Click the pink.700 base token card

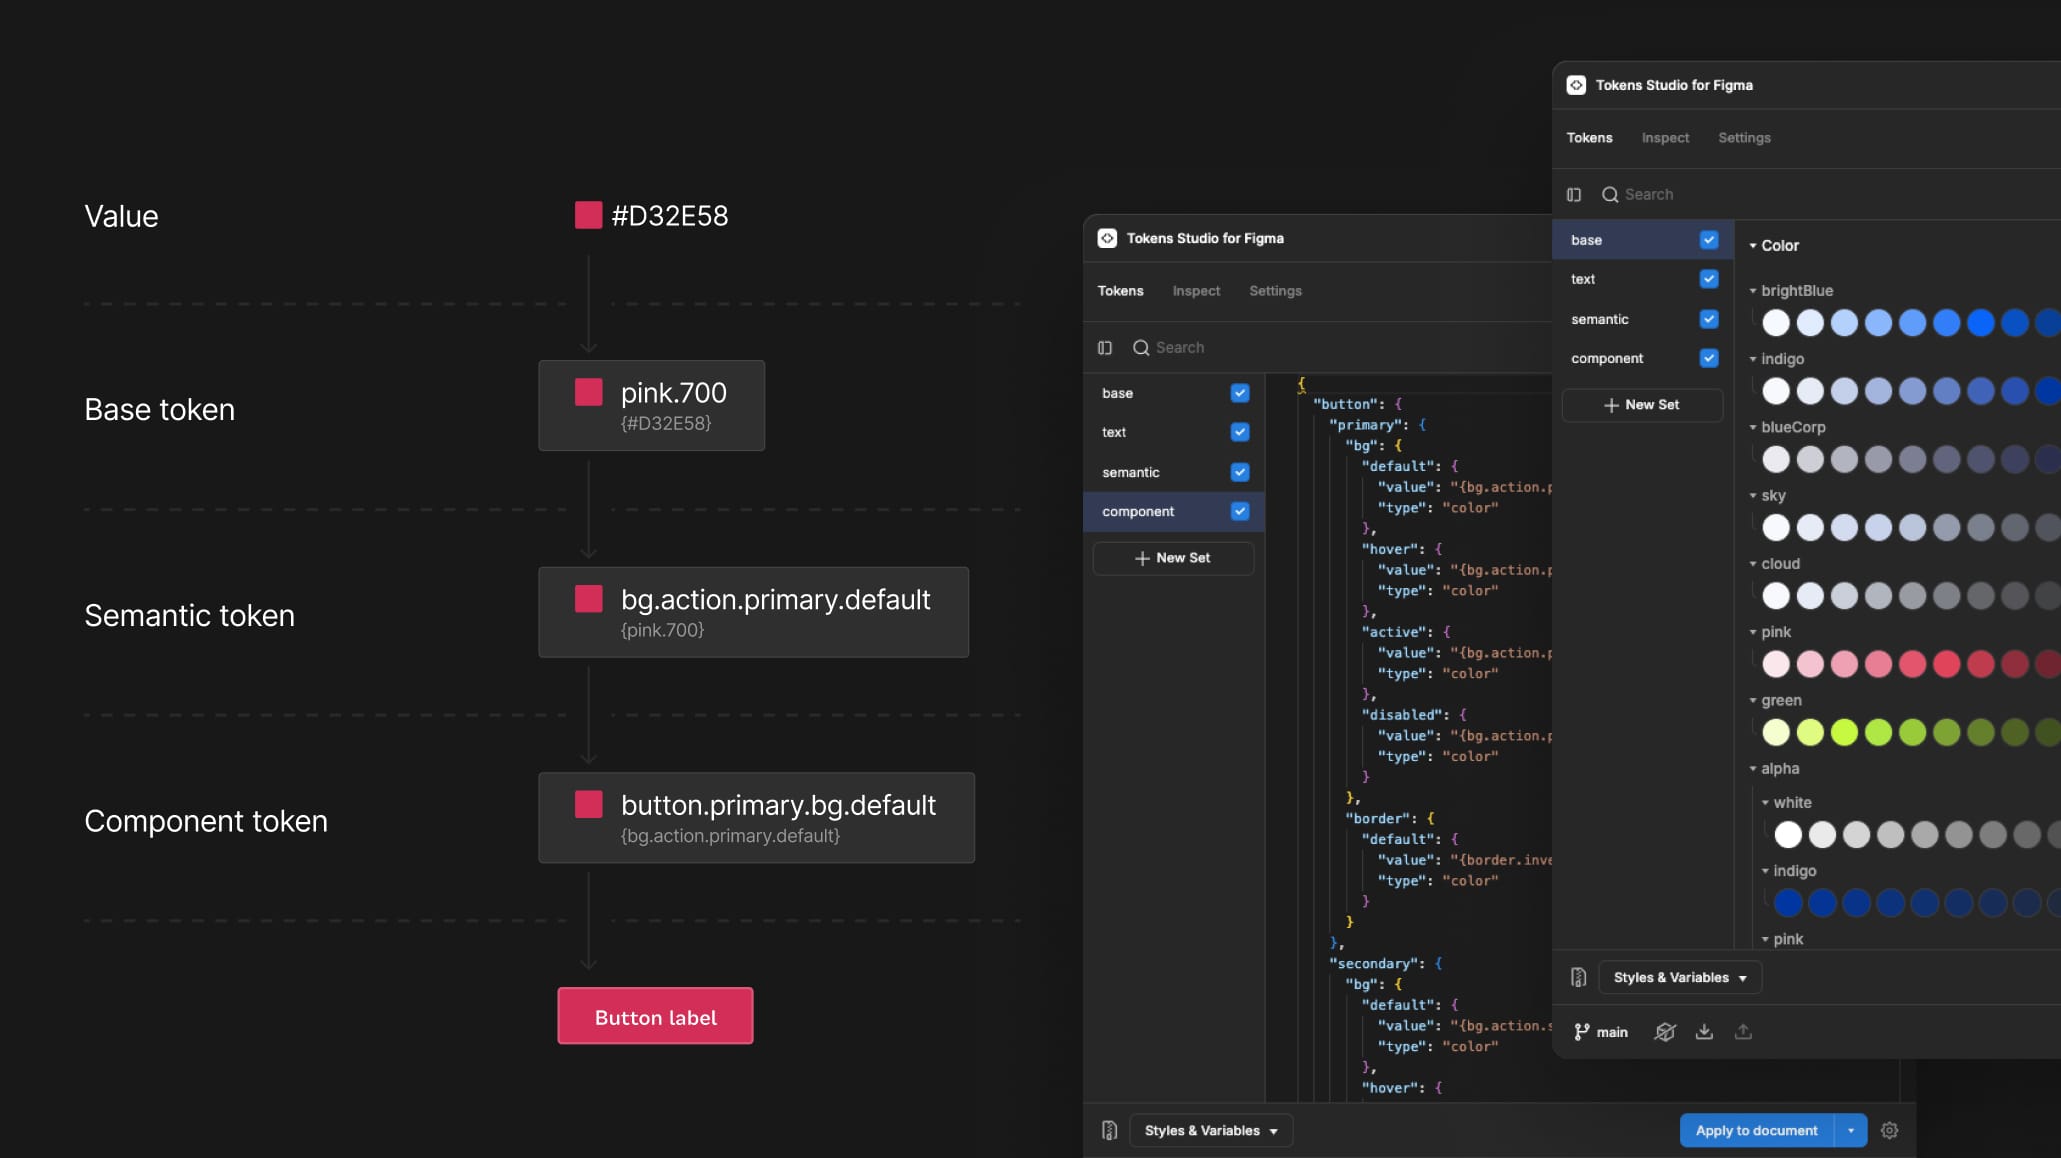click(652, 405)
